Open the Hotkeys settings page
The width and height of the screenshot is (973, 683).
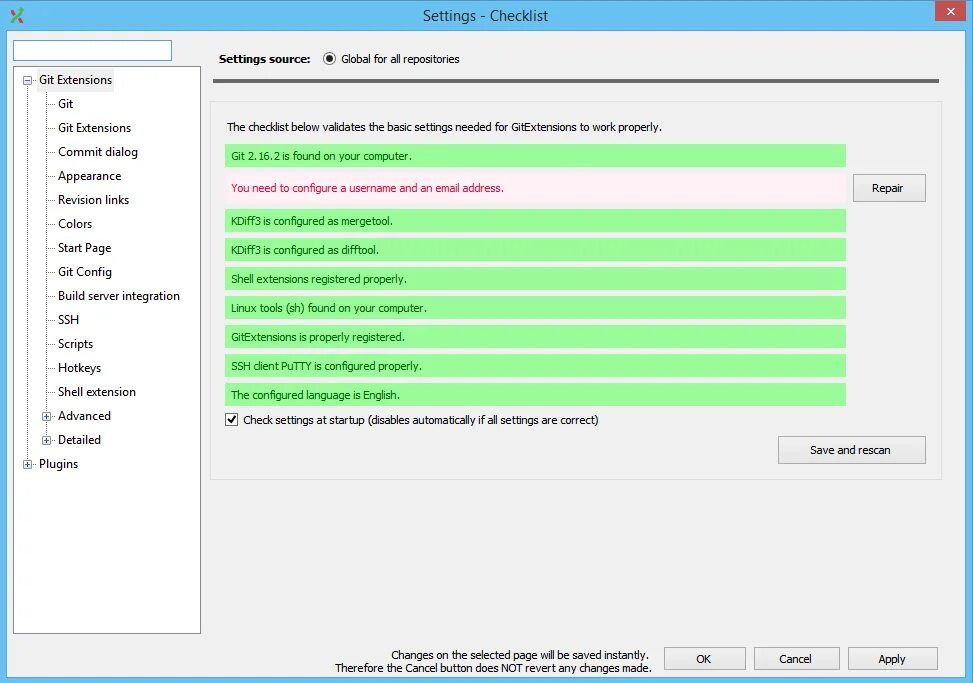click(x=79, y=368)
